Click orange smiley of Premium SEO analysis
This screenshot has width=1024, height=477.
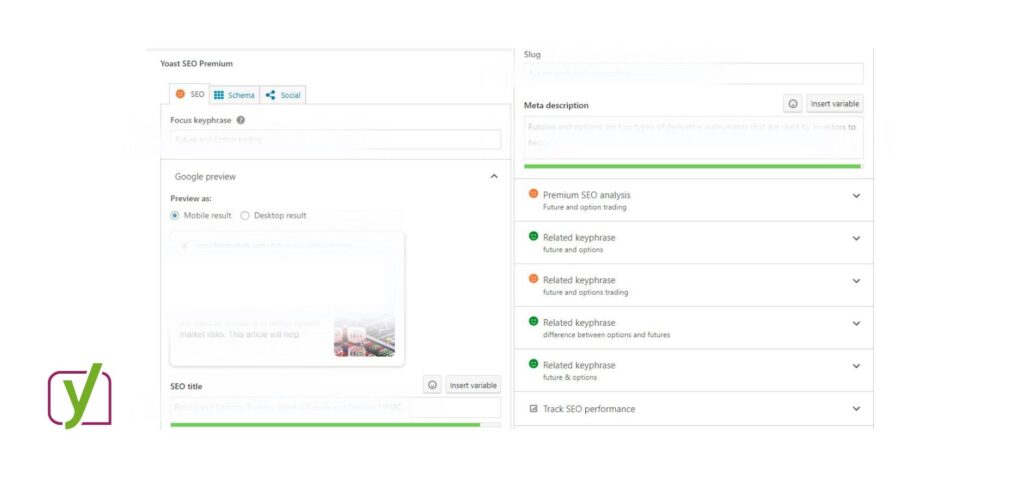[534, 194]
